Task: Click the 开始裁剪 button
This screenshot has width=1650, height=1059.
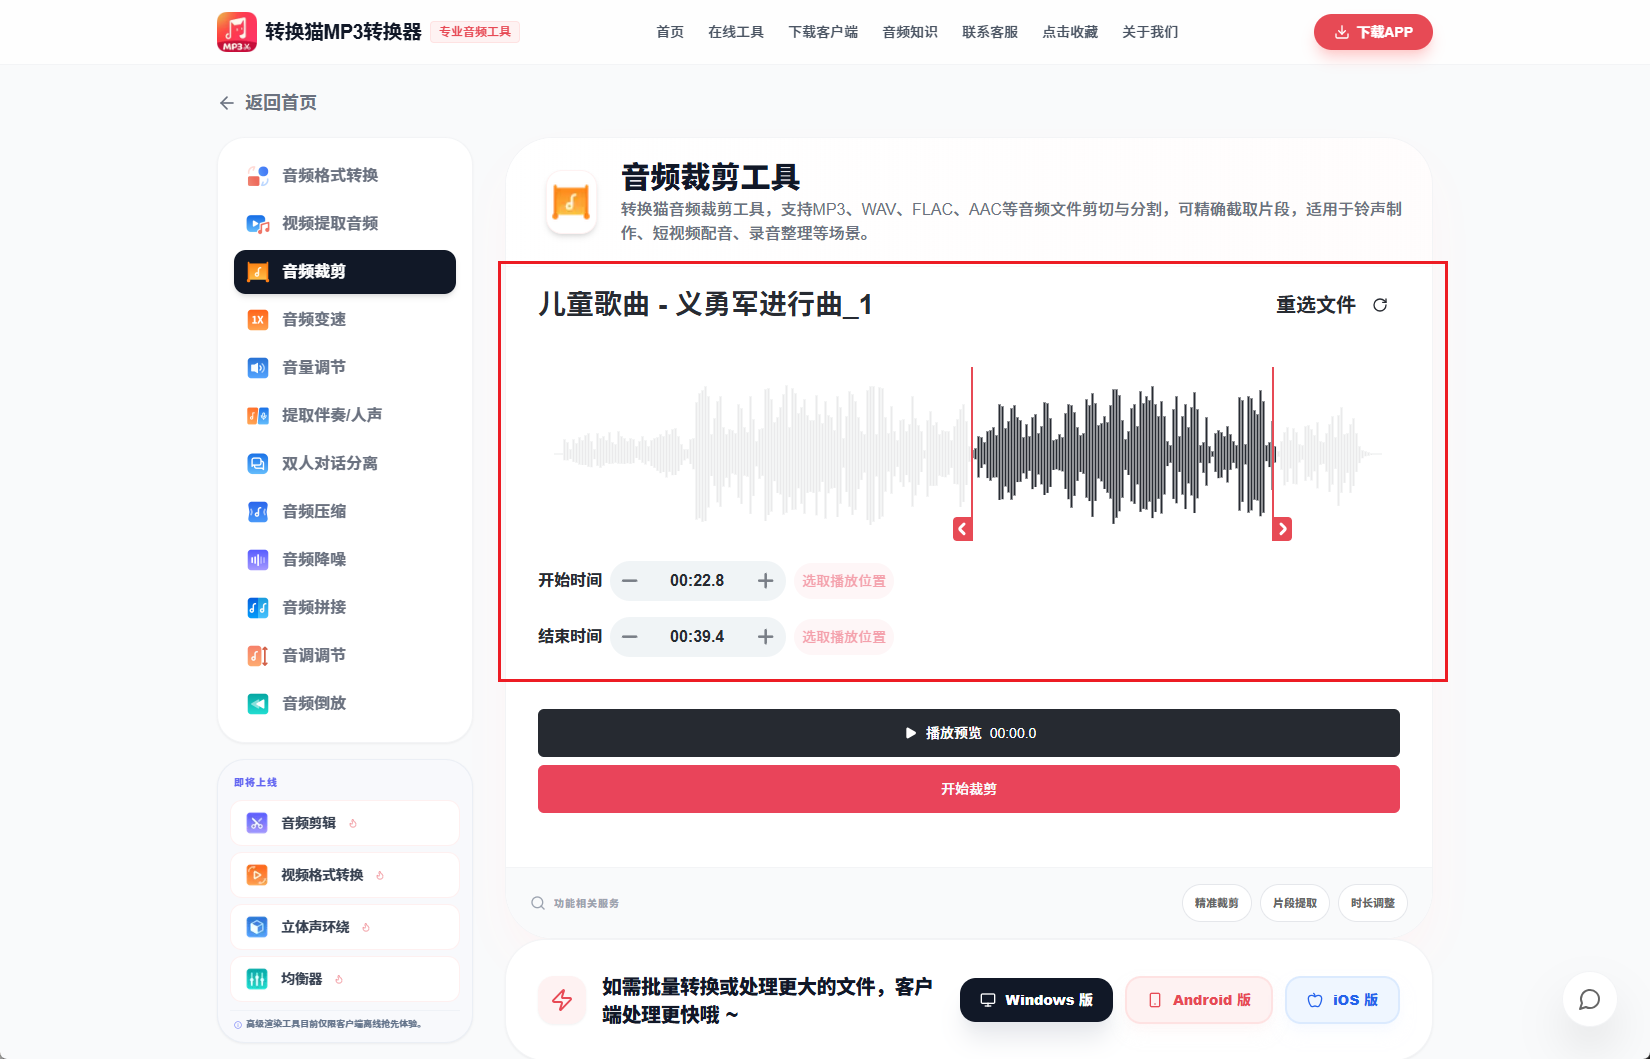Action: [968, 789]
